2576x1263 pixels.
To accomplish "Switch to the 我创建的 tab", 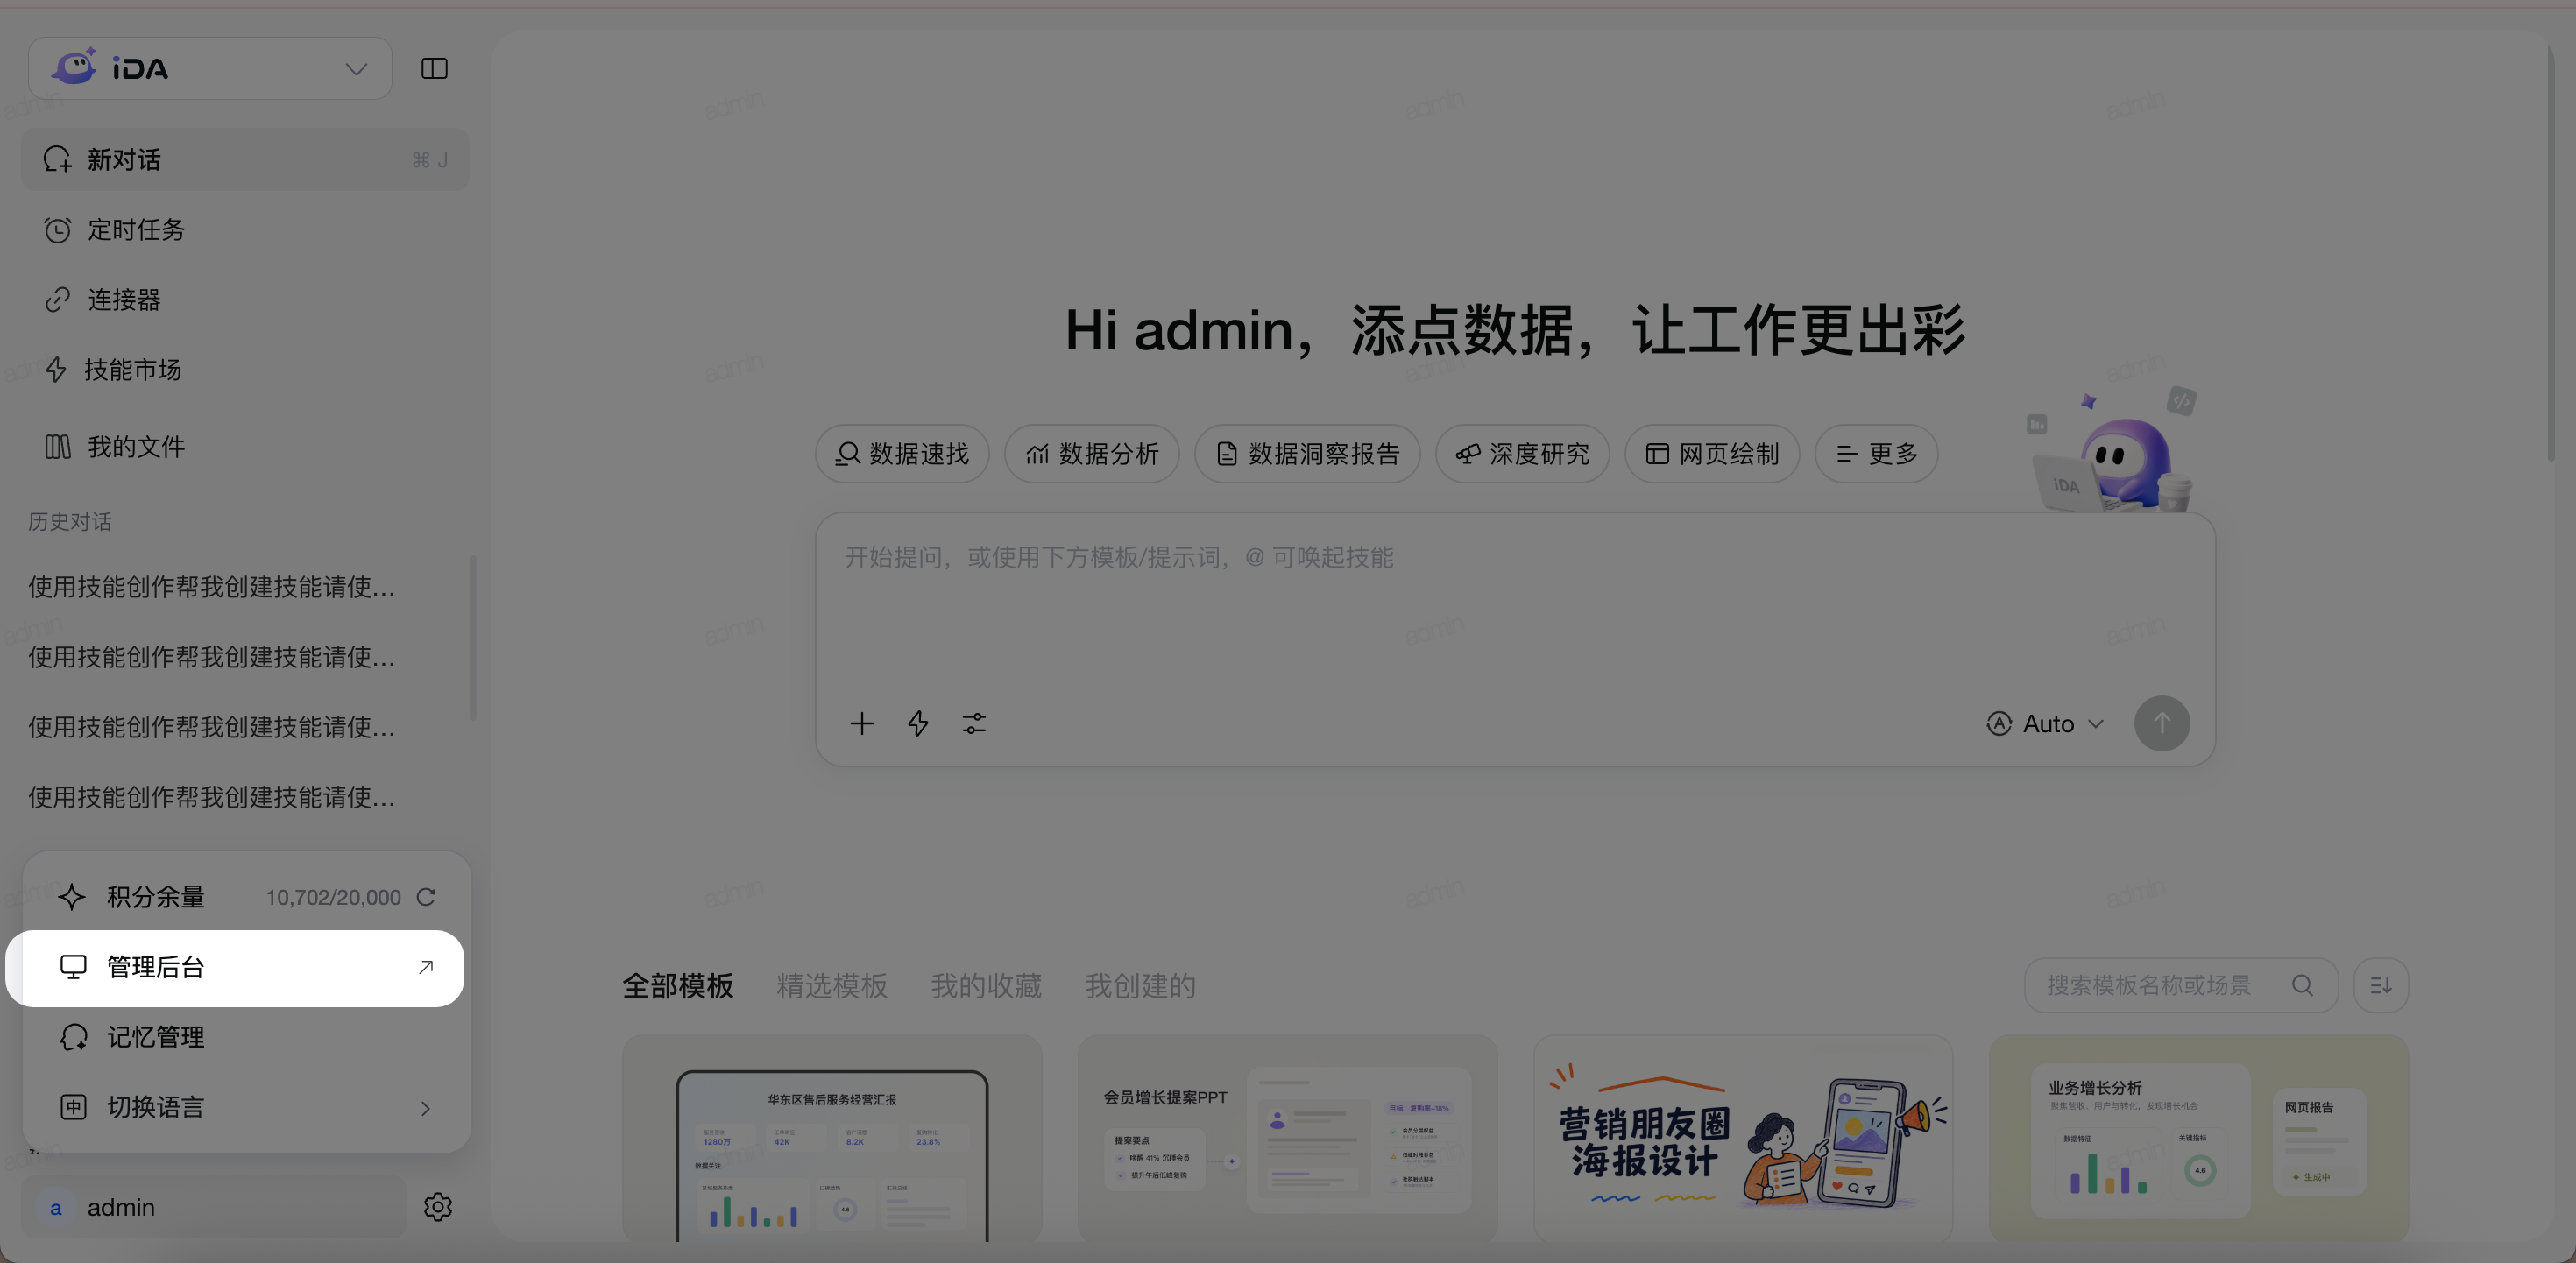I will click(1140, 986).
